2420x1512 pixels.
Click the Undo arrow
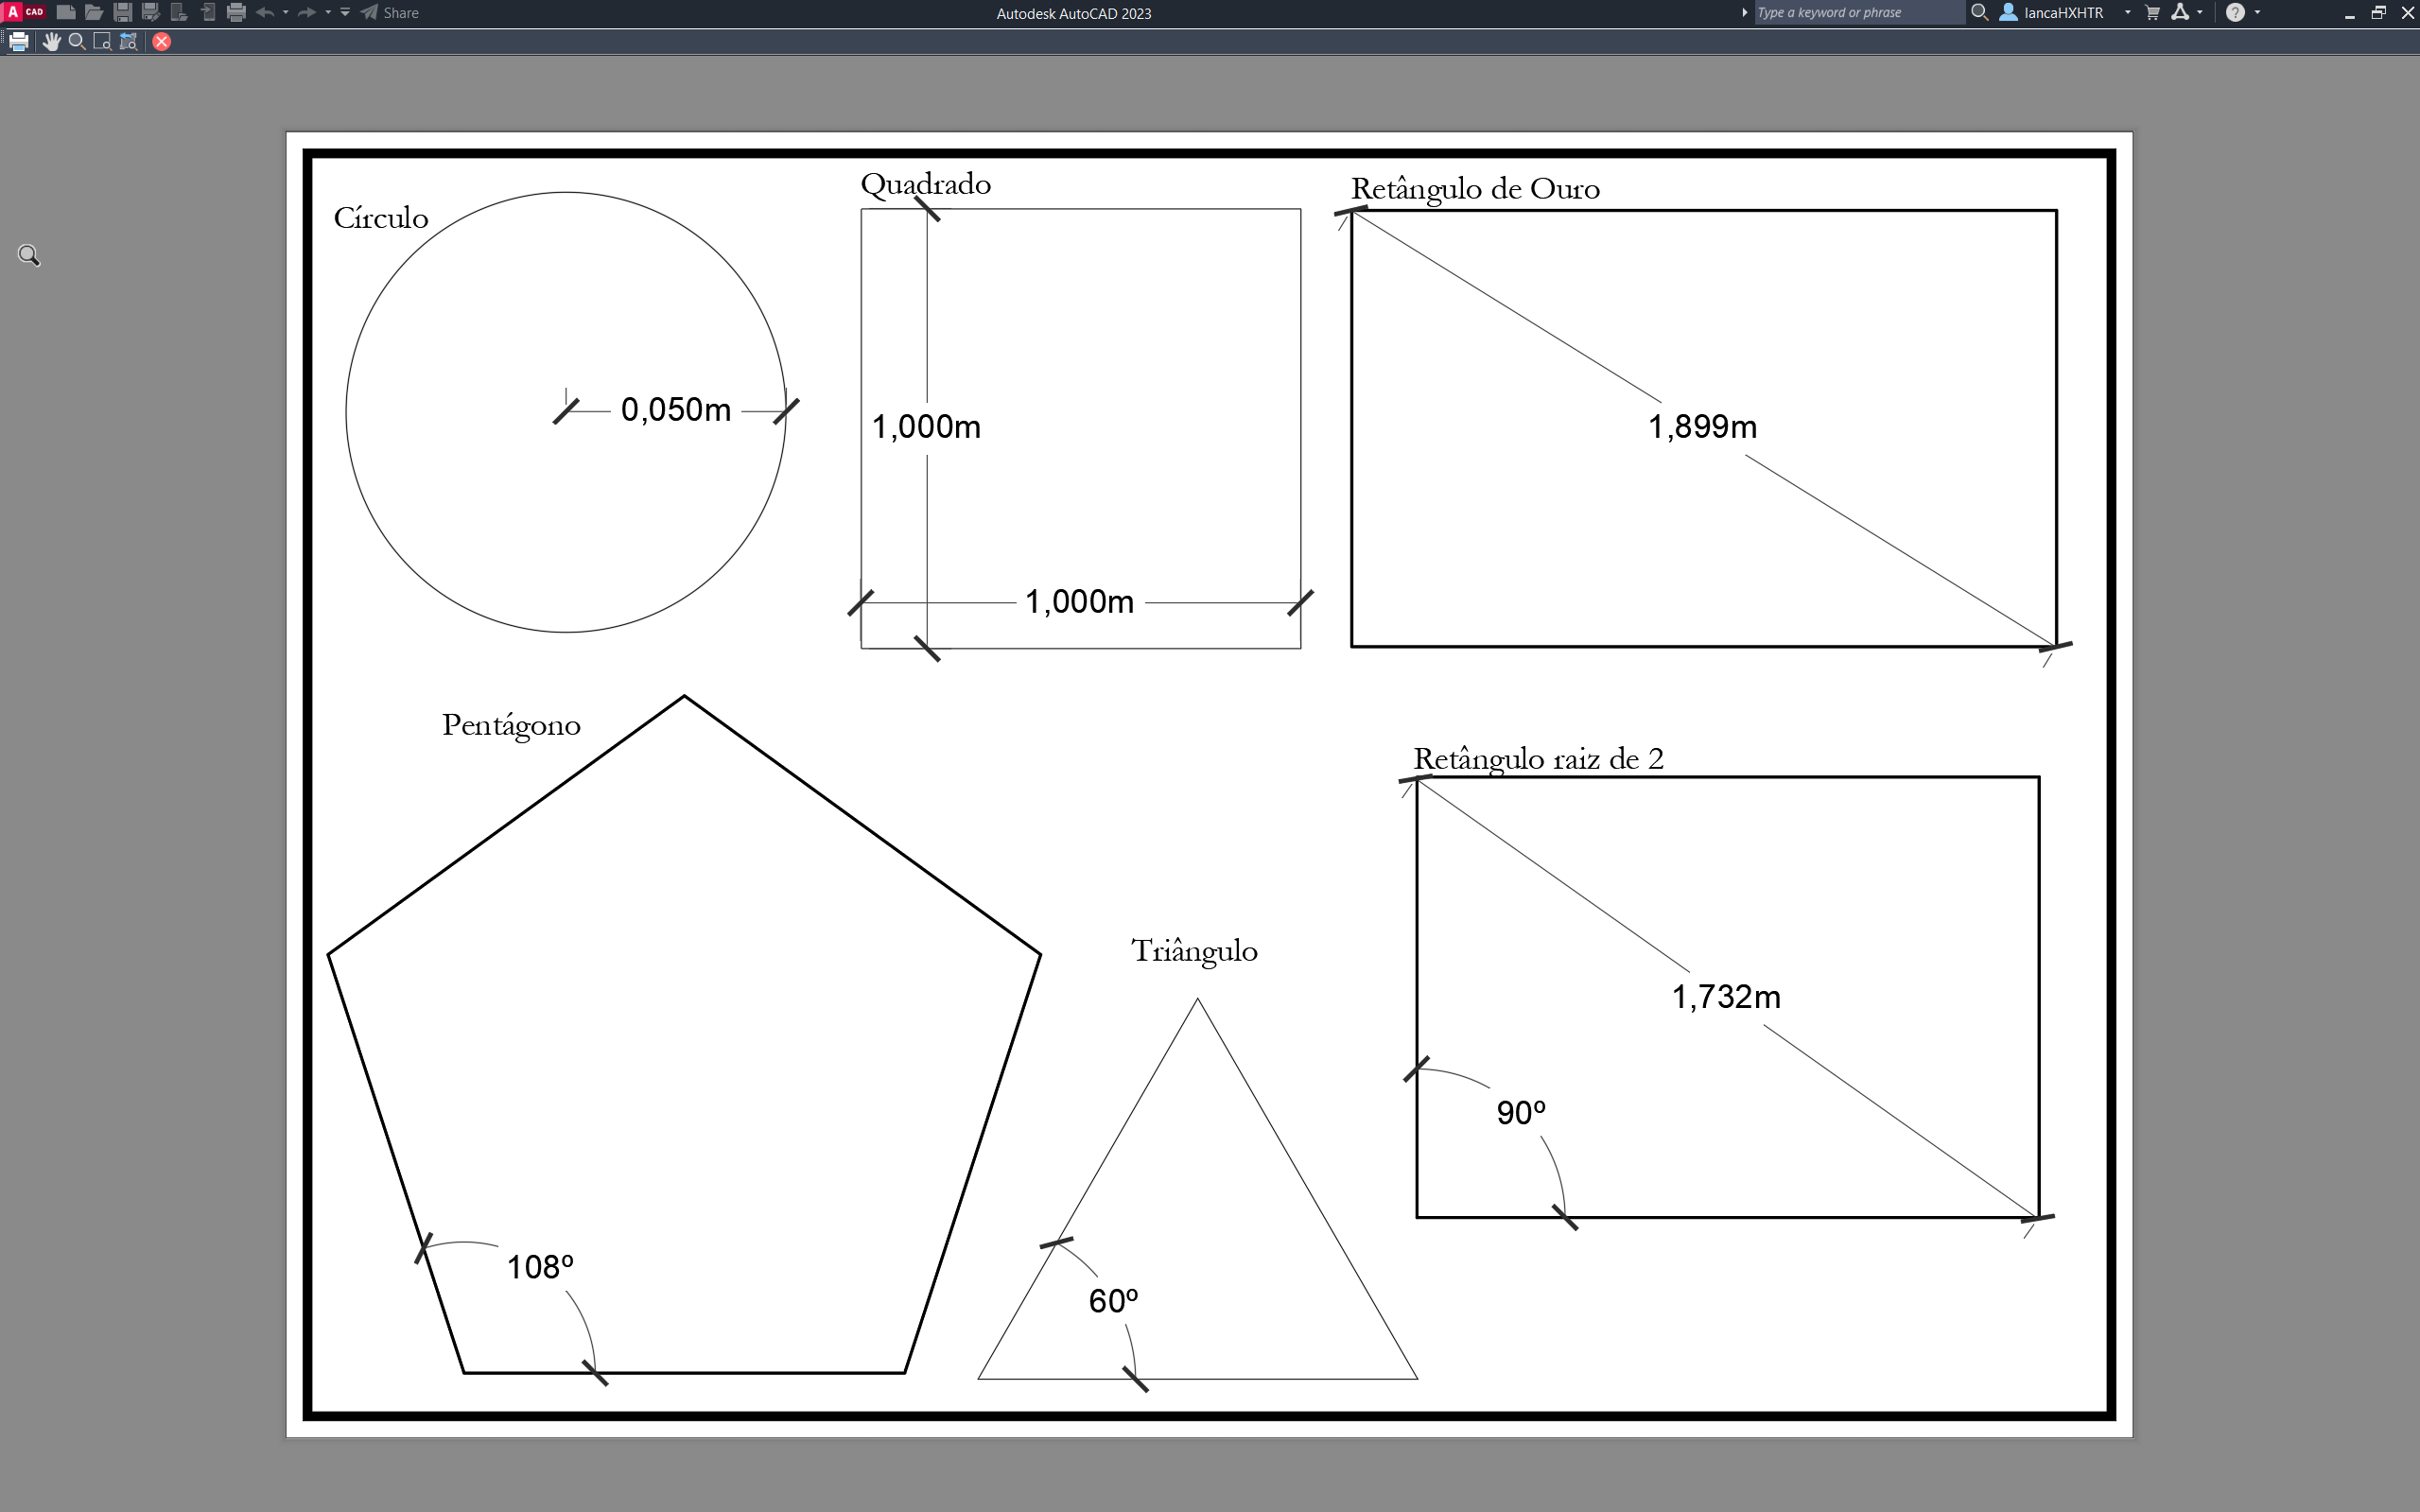(x=267, y=13)
